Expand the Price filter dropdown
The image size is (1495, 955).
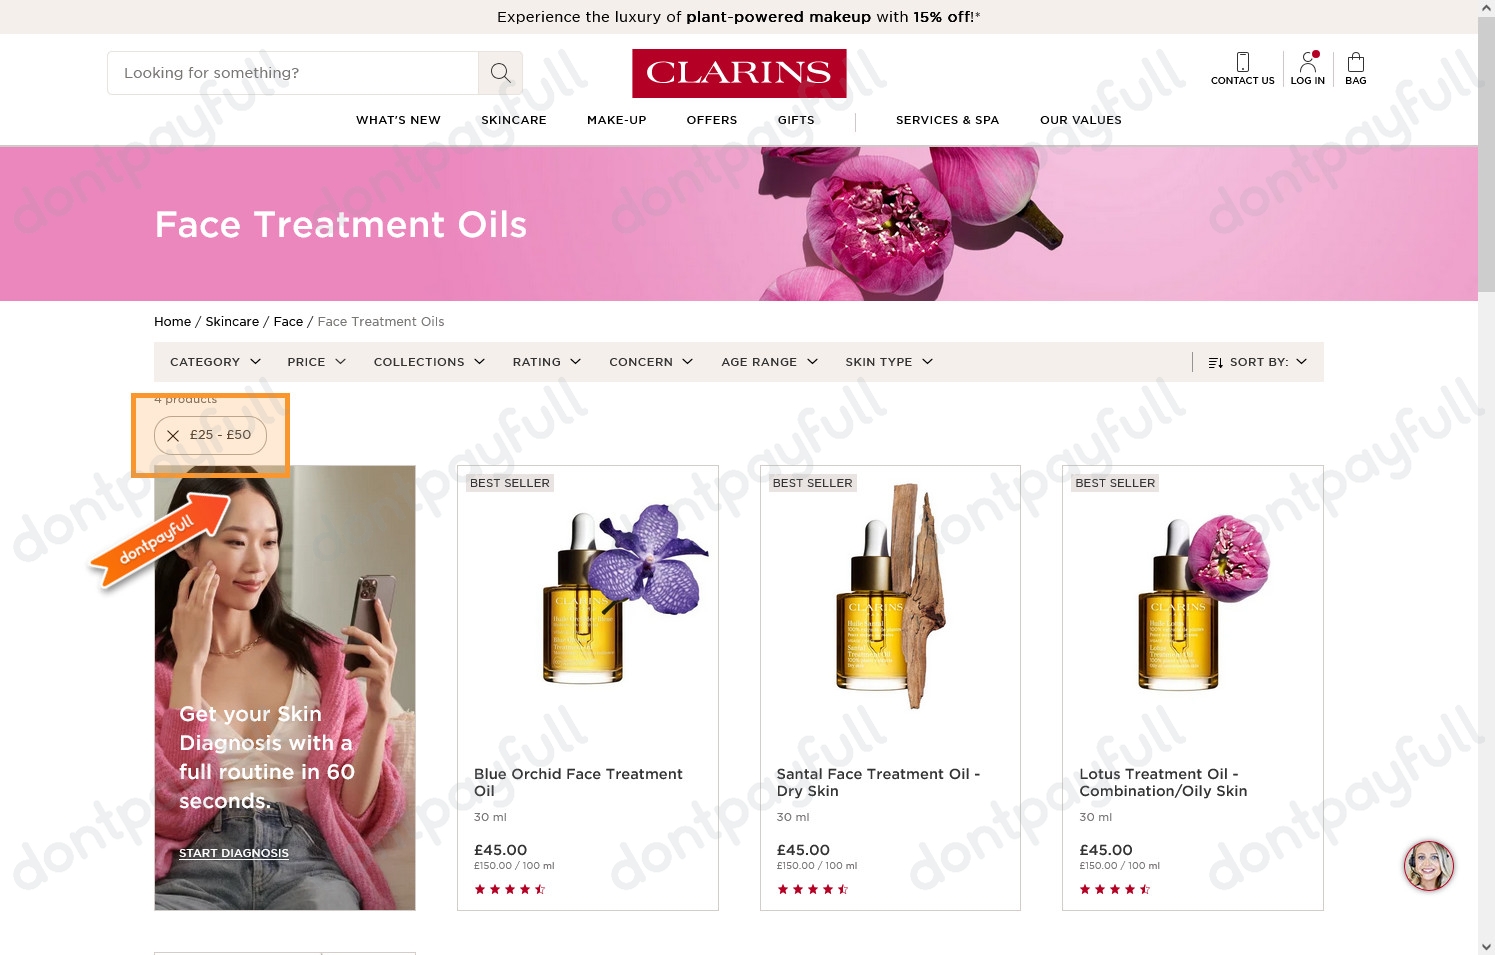316,362
